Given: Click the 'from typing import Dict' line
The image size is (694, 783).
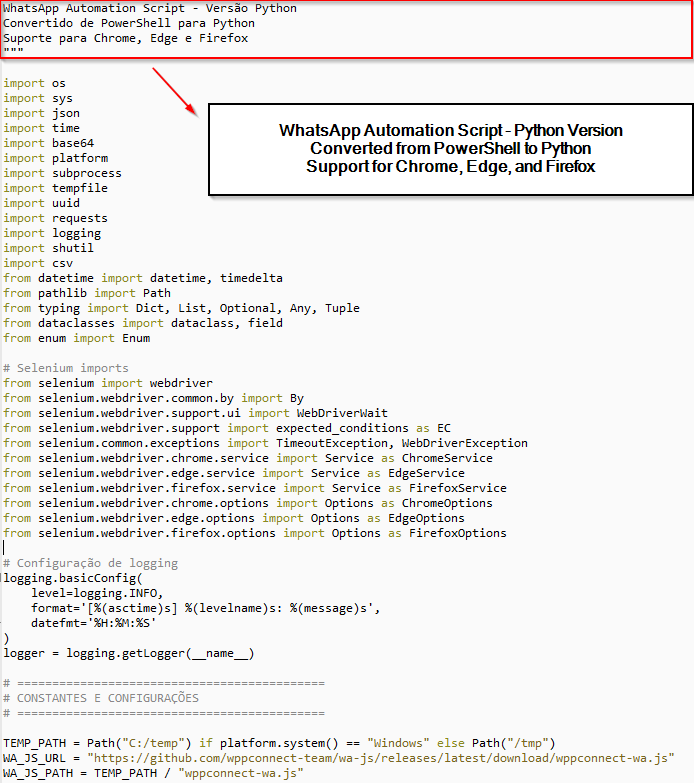Looking at the screenshot, I should pyautogui.click(x=181, y=308).
